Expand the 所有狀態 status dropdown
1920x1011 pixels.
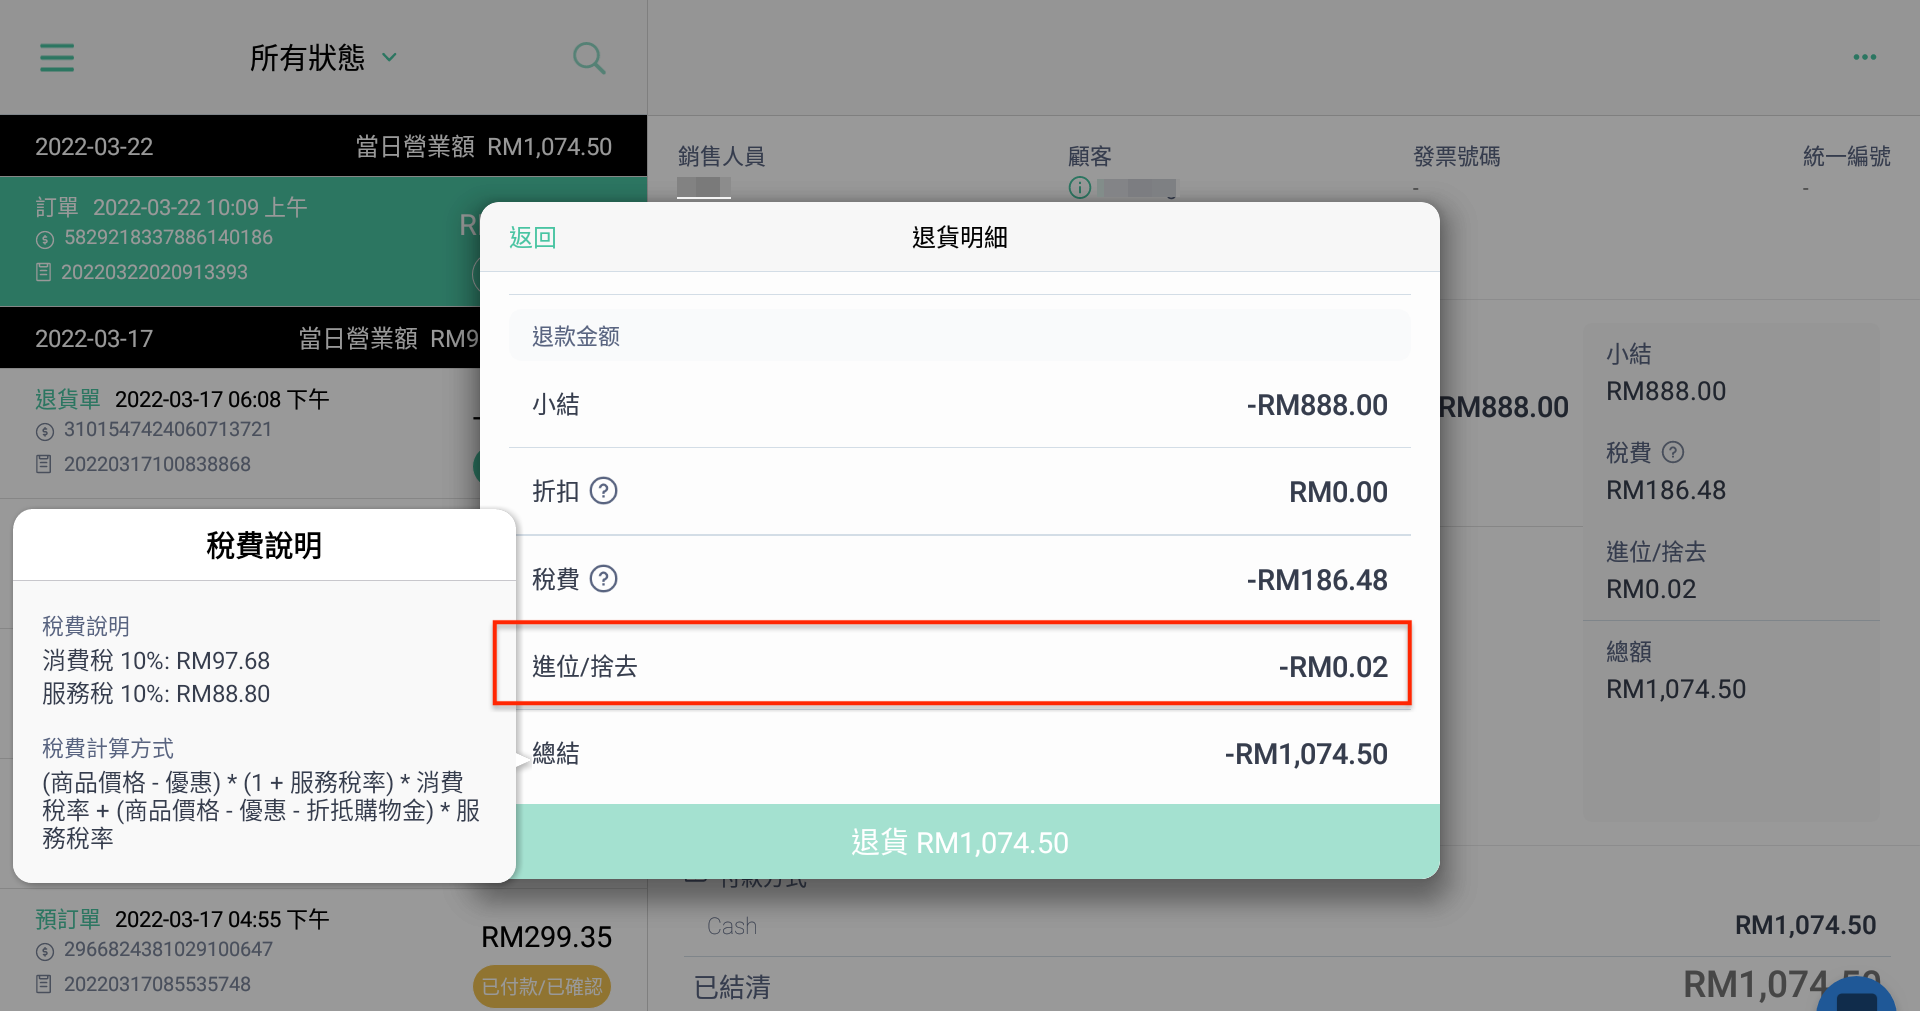coord(323,58)
